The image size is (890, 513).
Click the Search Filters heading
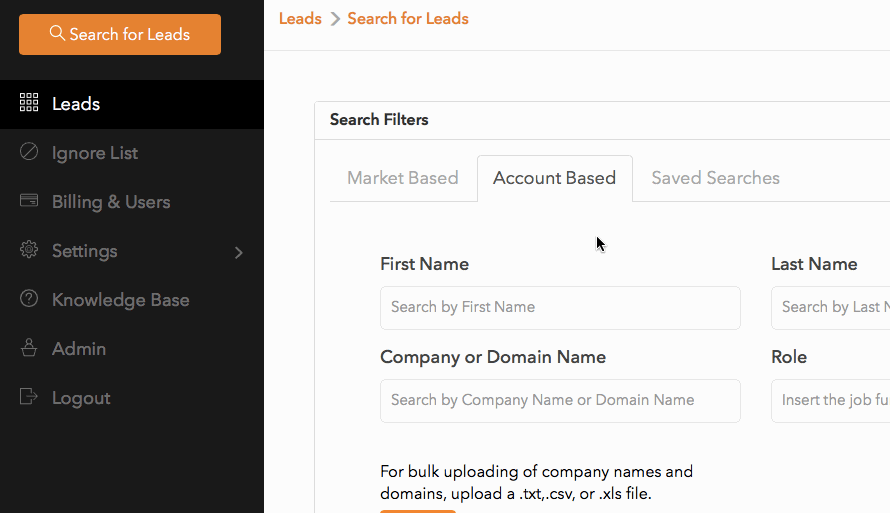(379, 120)
